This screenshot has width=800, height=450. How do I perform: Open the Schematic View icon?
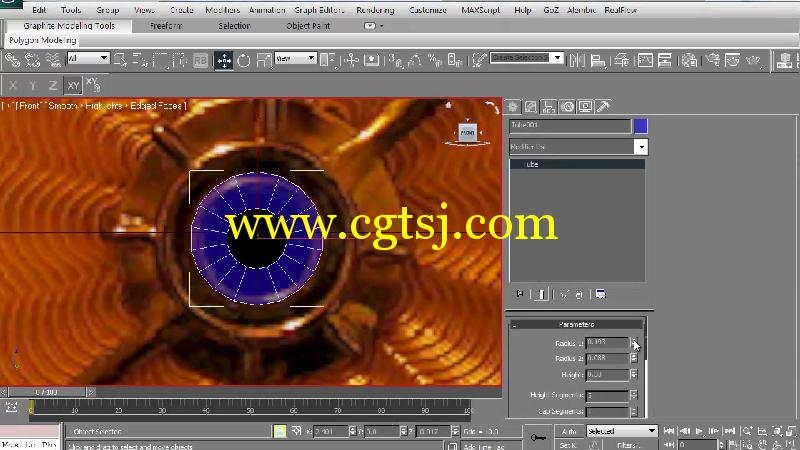[x=665, y=60]
